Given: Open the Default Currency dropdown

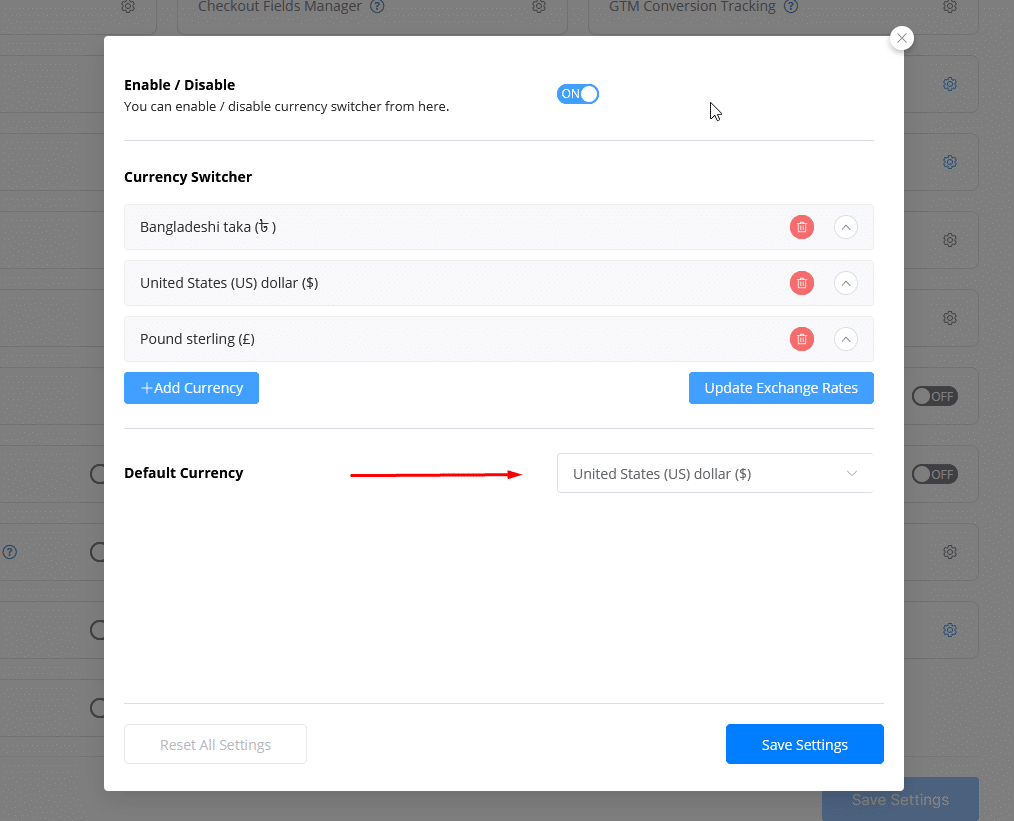Looking at the screenshot, I should click(x=714, y=473).
